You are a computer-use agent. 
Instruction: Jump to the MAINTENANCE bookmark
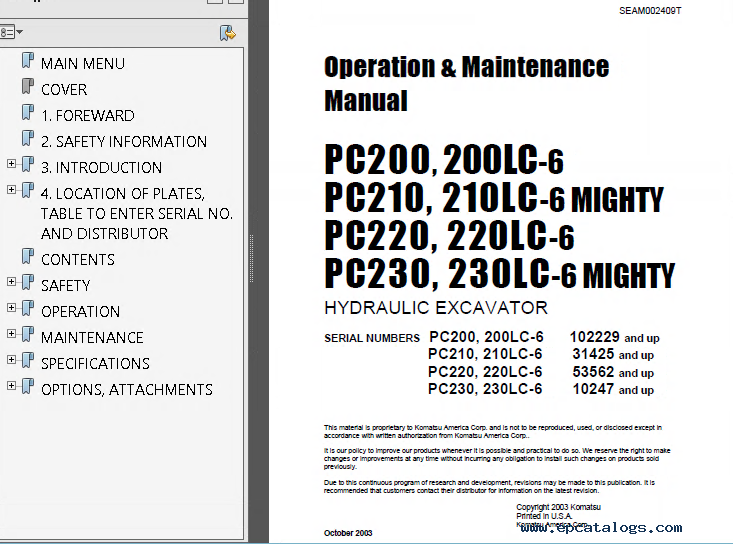(x=92, y=338)
